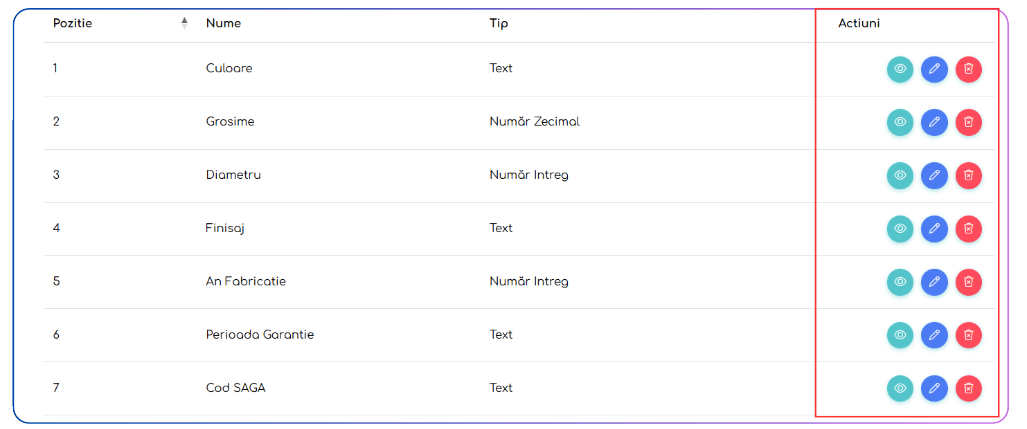Image resolution: width=1027 pixels, height=429 pixels.
Task: View the Culoare row details
Action: 900,69
